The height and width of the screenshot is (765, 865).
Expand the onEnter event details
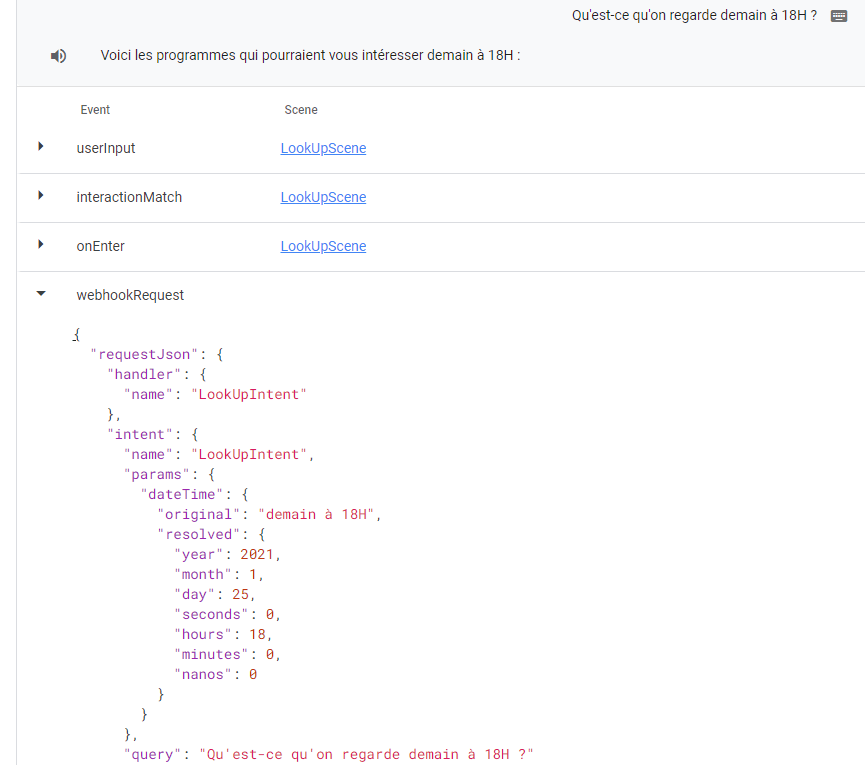tap(41, 245)
